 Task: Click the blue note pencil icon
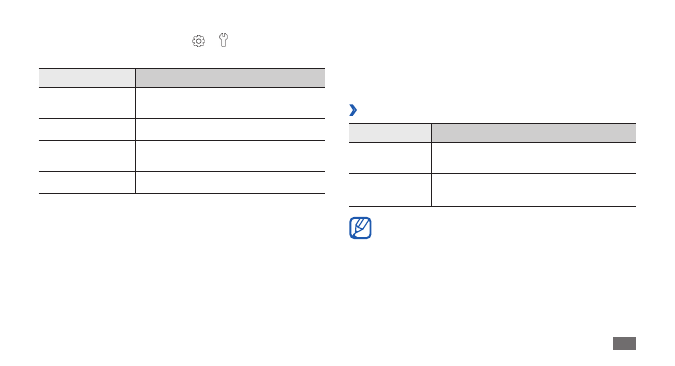pyautogui.click(x=360, y=228)
